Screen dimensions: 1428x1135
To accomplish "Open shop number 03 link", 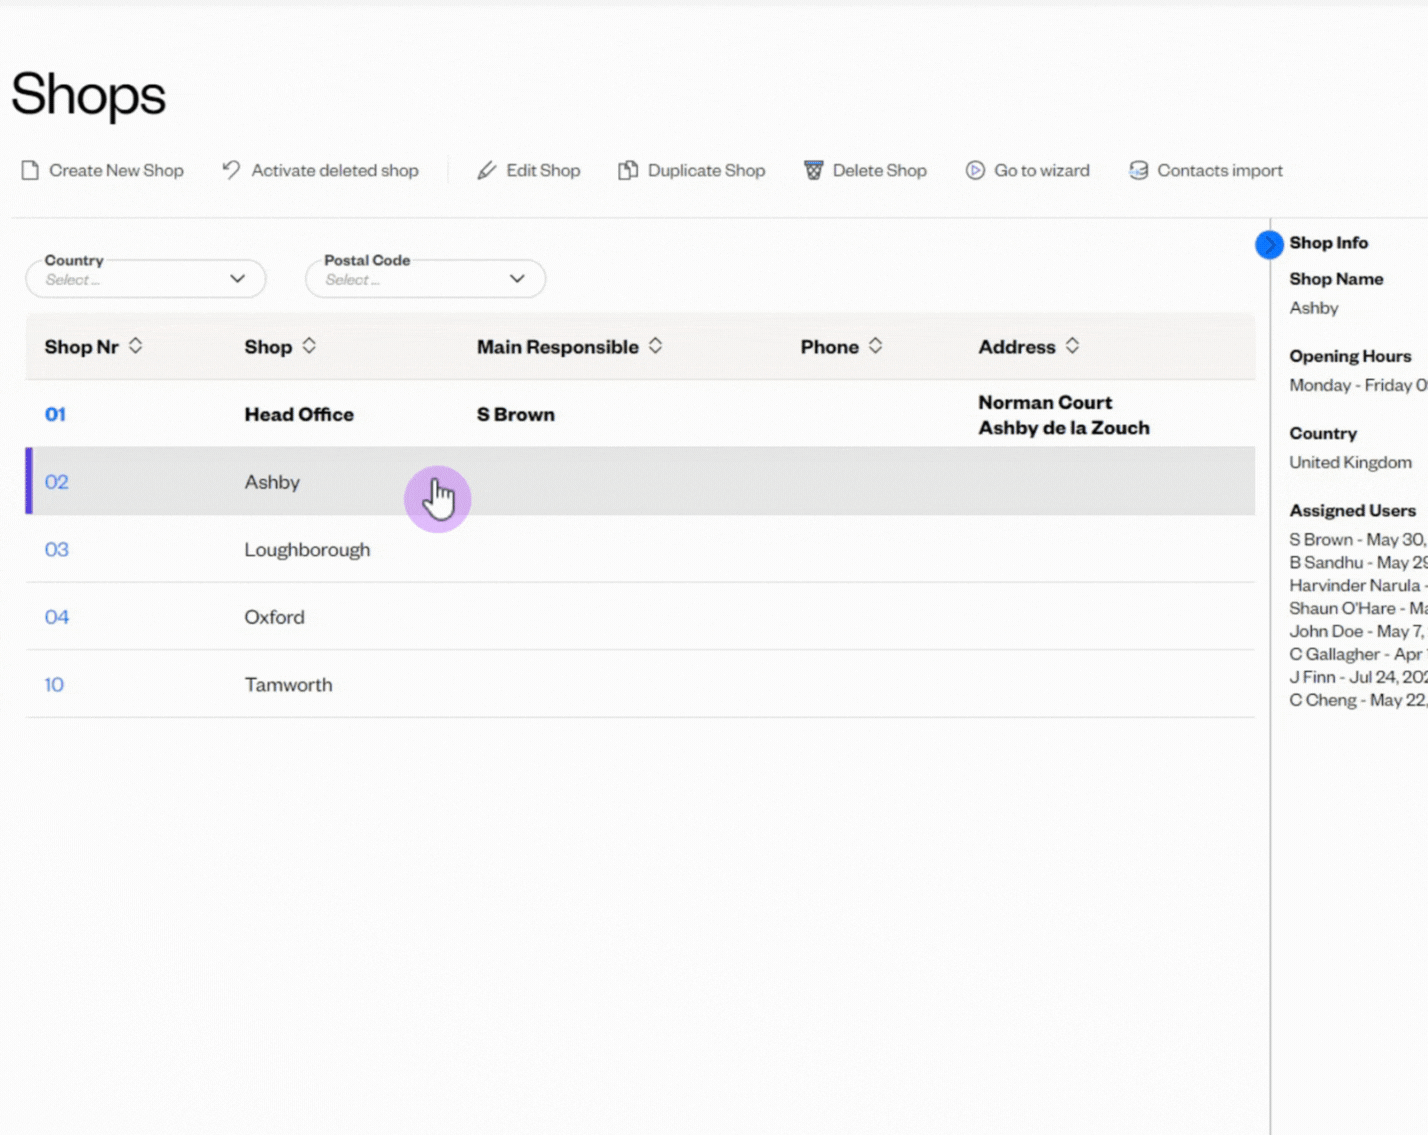I will tap(57, 550).
